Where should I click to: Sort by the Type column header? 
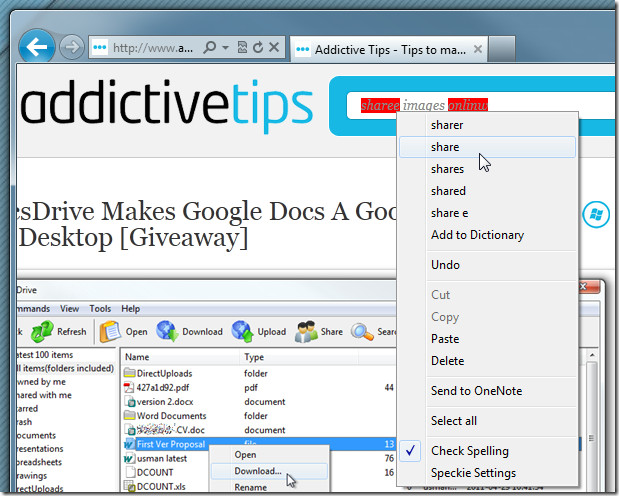point(299,357)
